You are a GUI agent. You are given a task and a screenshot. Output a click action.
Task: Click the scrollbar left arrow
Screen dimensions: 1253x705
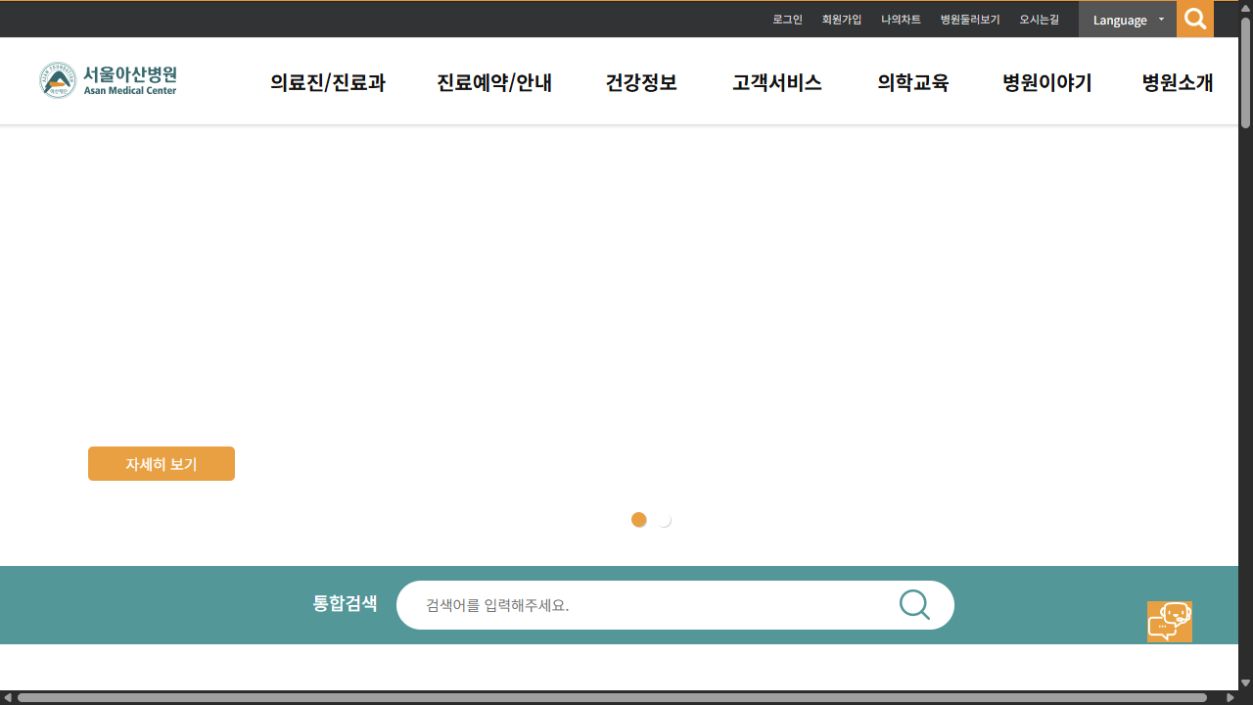(8, 697)
